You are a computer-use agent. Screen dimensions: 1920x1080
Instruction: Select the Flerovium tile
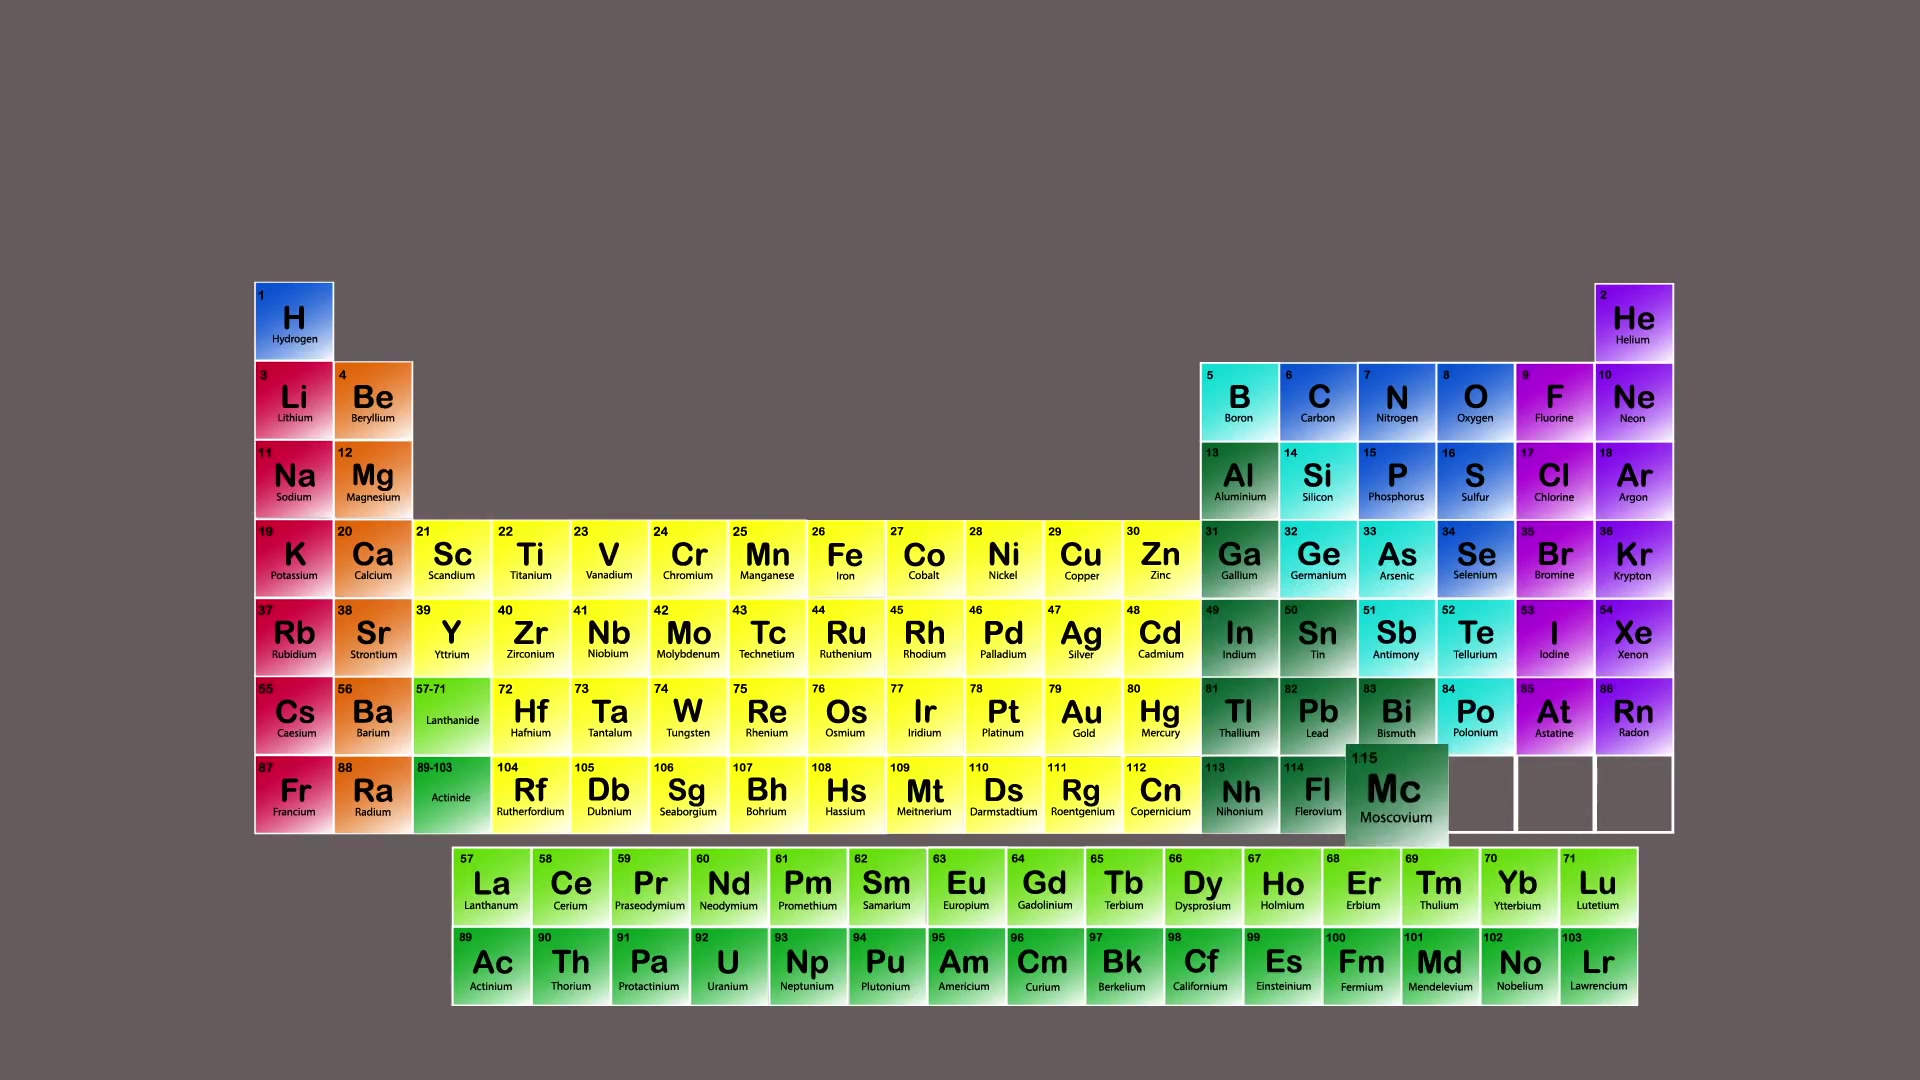click(1313, 795)
